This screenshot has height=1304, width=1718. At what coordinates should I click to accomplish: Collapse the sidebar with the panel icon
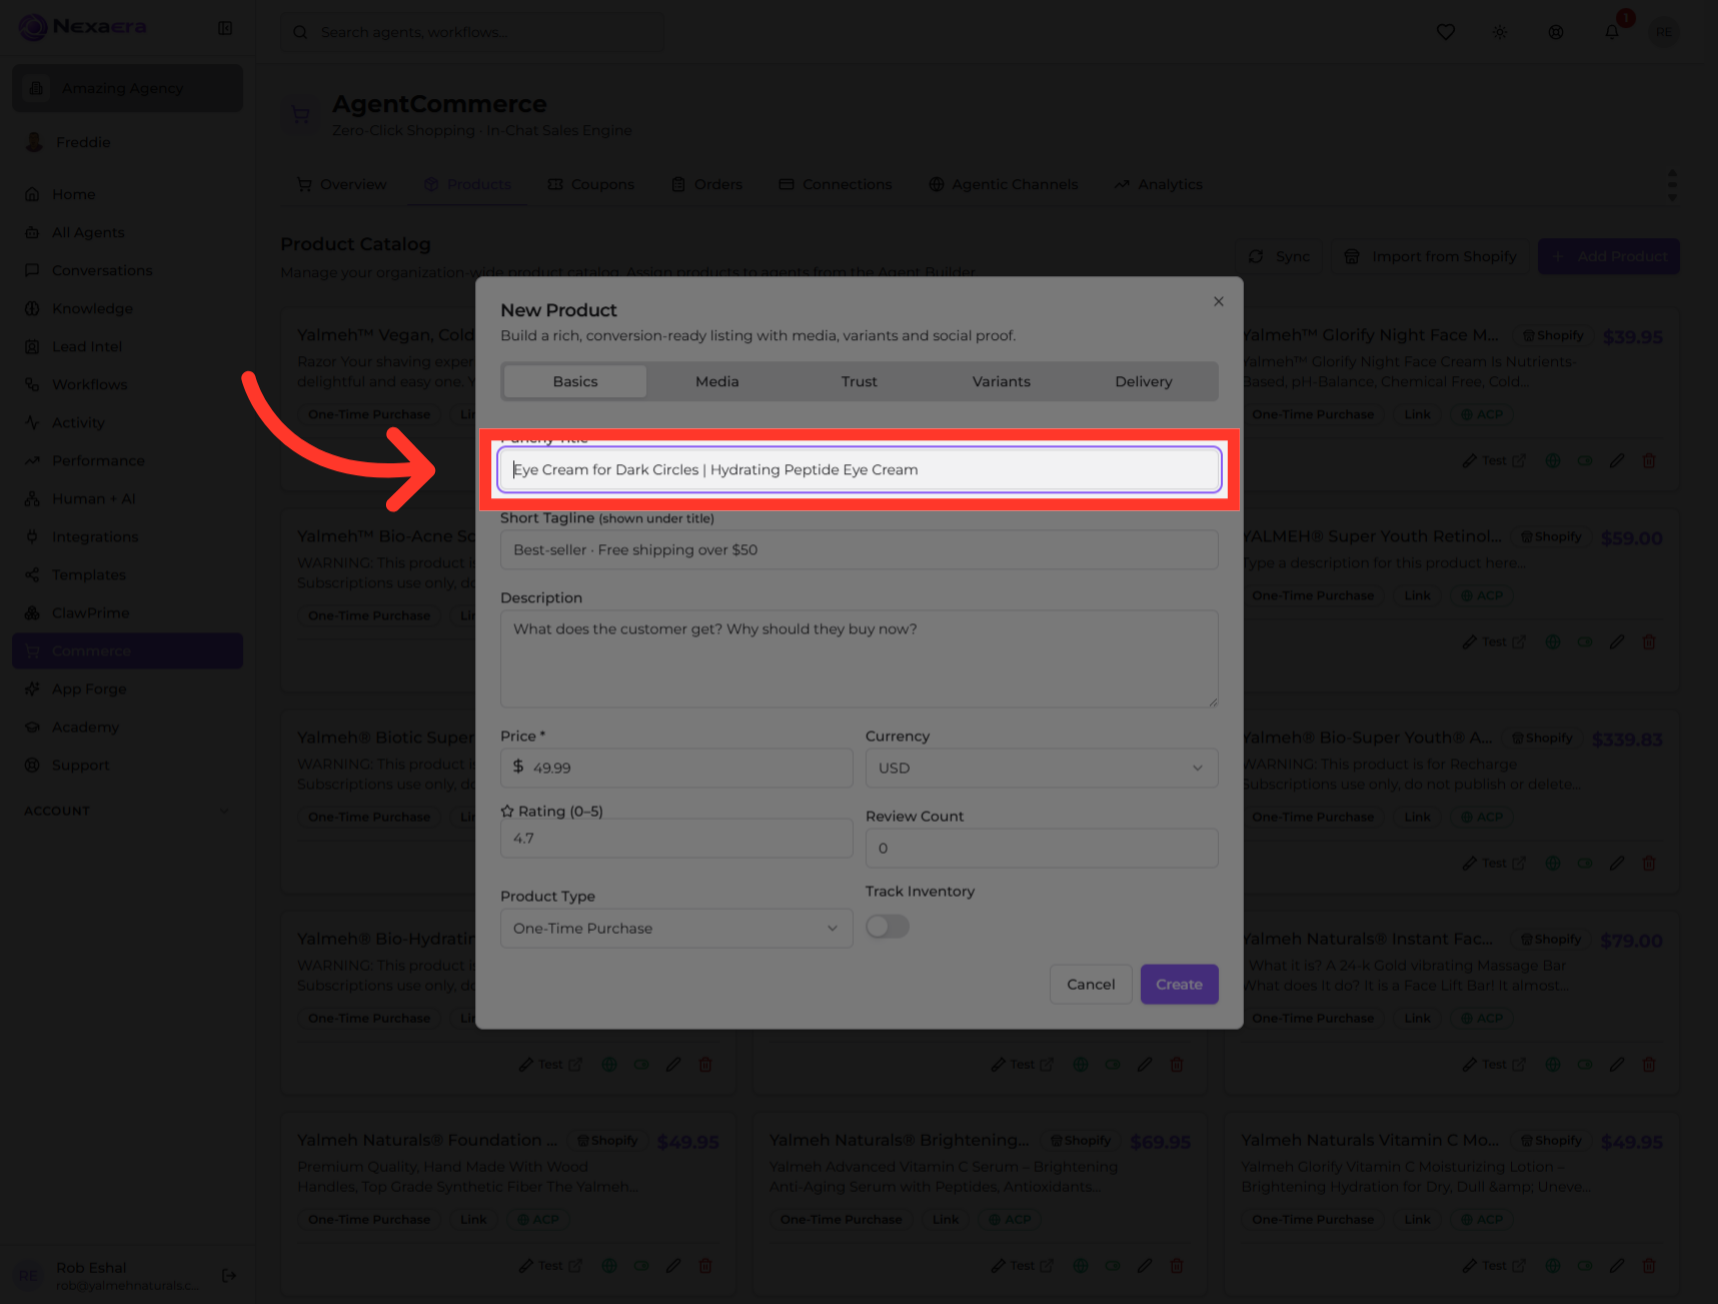point(225,28)
